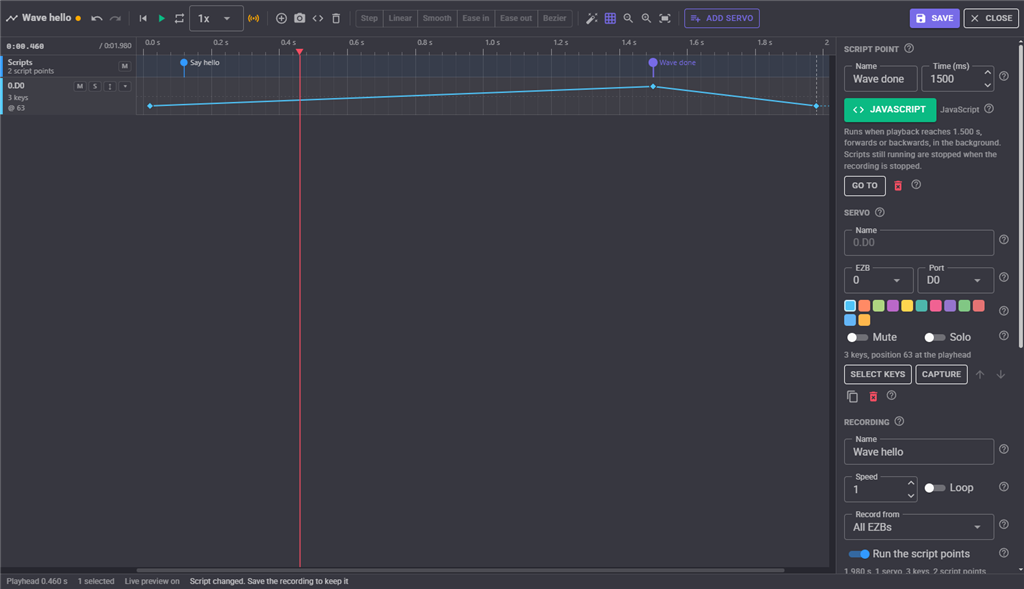Image resolution: width=1024 pixels, height=589 pixels.
Task: Choose the Bezier interpolation mode
Action: click(554, 18)
